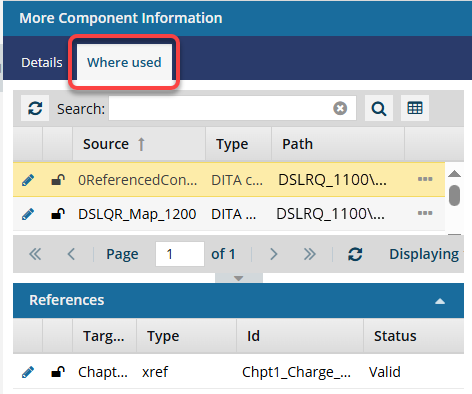The height and width of the screenshot is (394, 472).
Task: Click the vertical scrollbar thumb in the source list
Action: pyautogui.click(x=454, y=195)
